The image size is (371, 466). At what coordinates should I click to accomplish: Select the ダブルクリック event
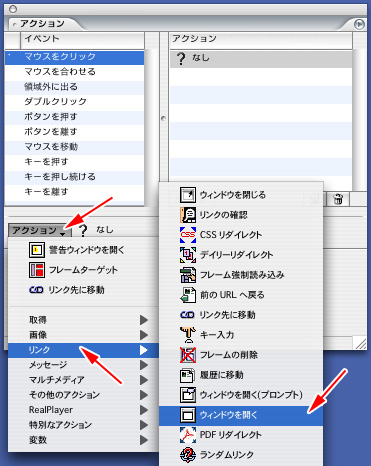[75, 102]
